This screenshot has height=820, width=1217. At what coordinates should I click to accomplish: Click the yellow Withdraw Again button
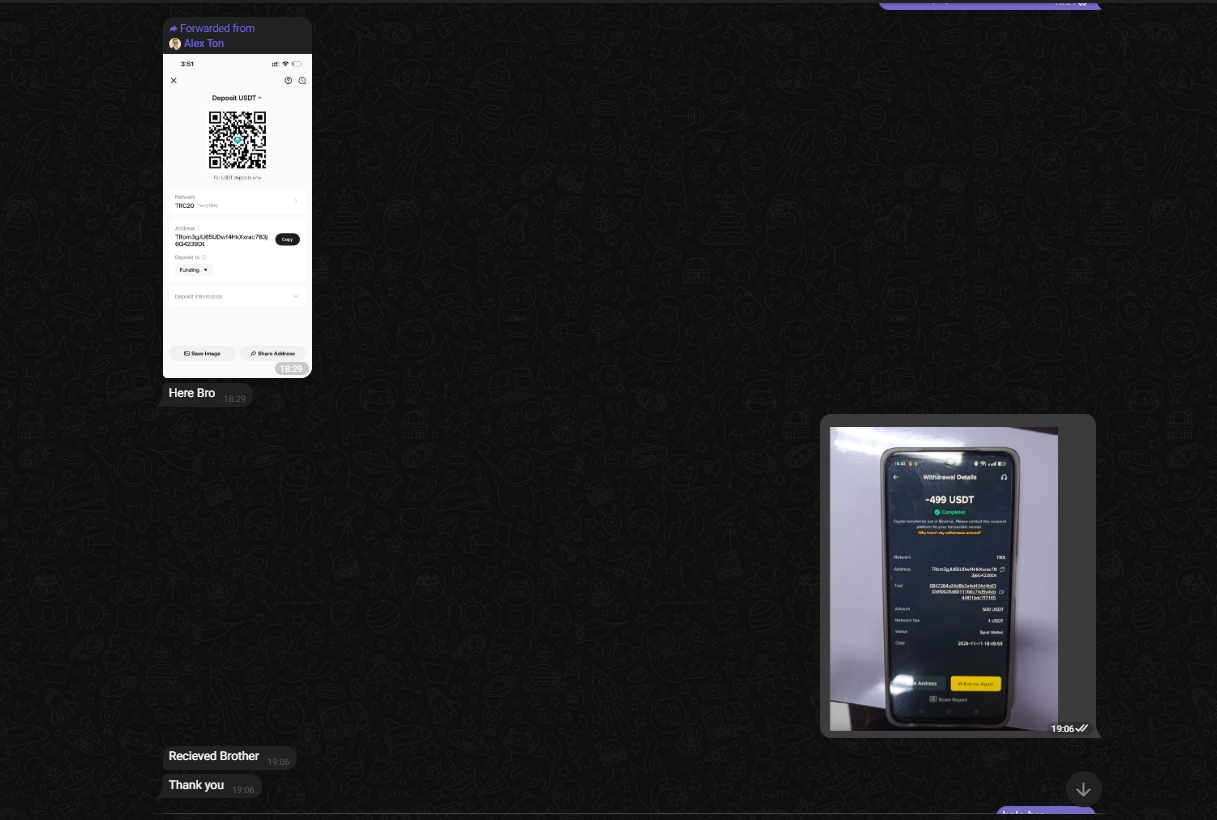974,684
